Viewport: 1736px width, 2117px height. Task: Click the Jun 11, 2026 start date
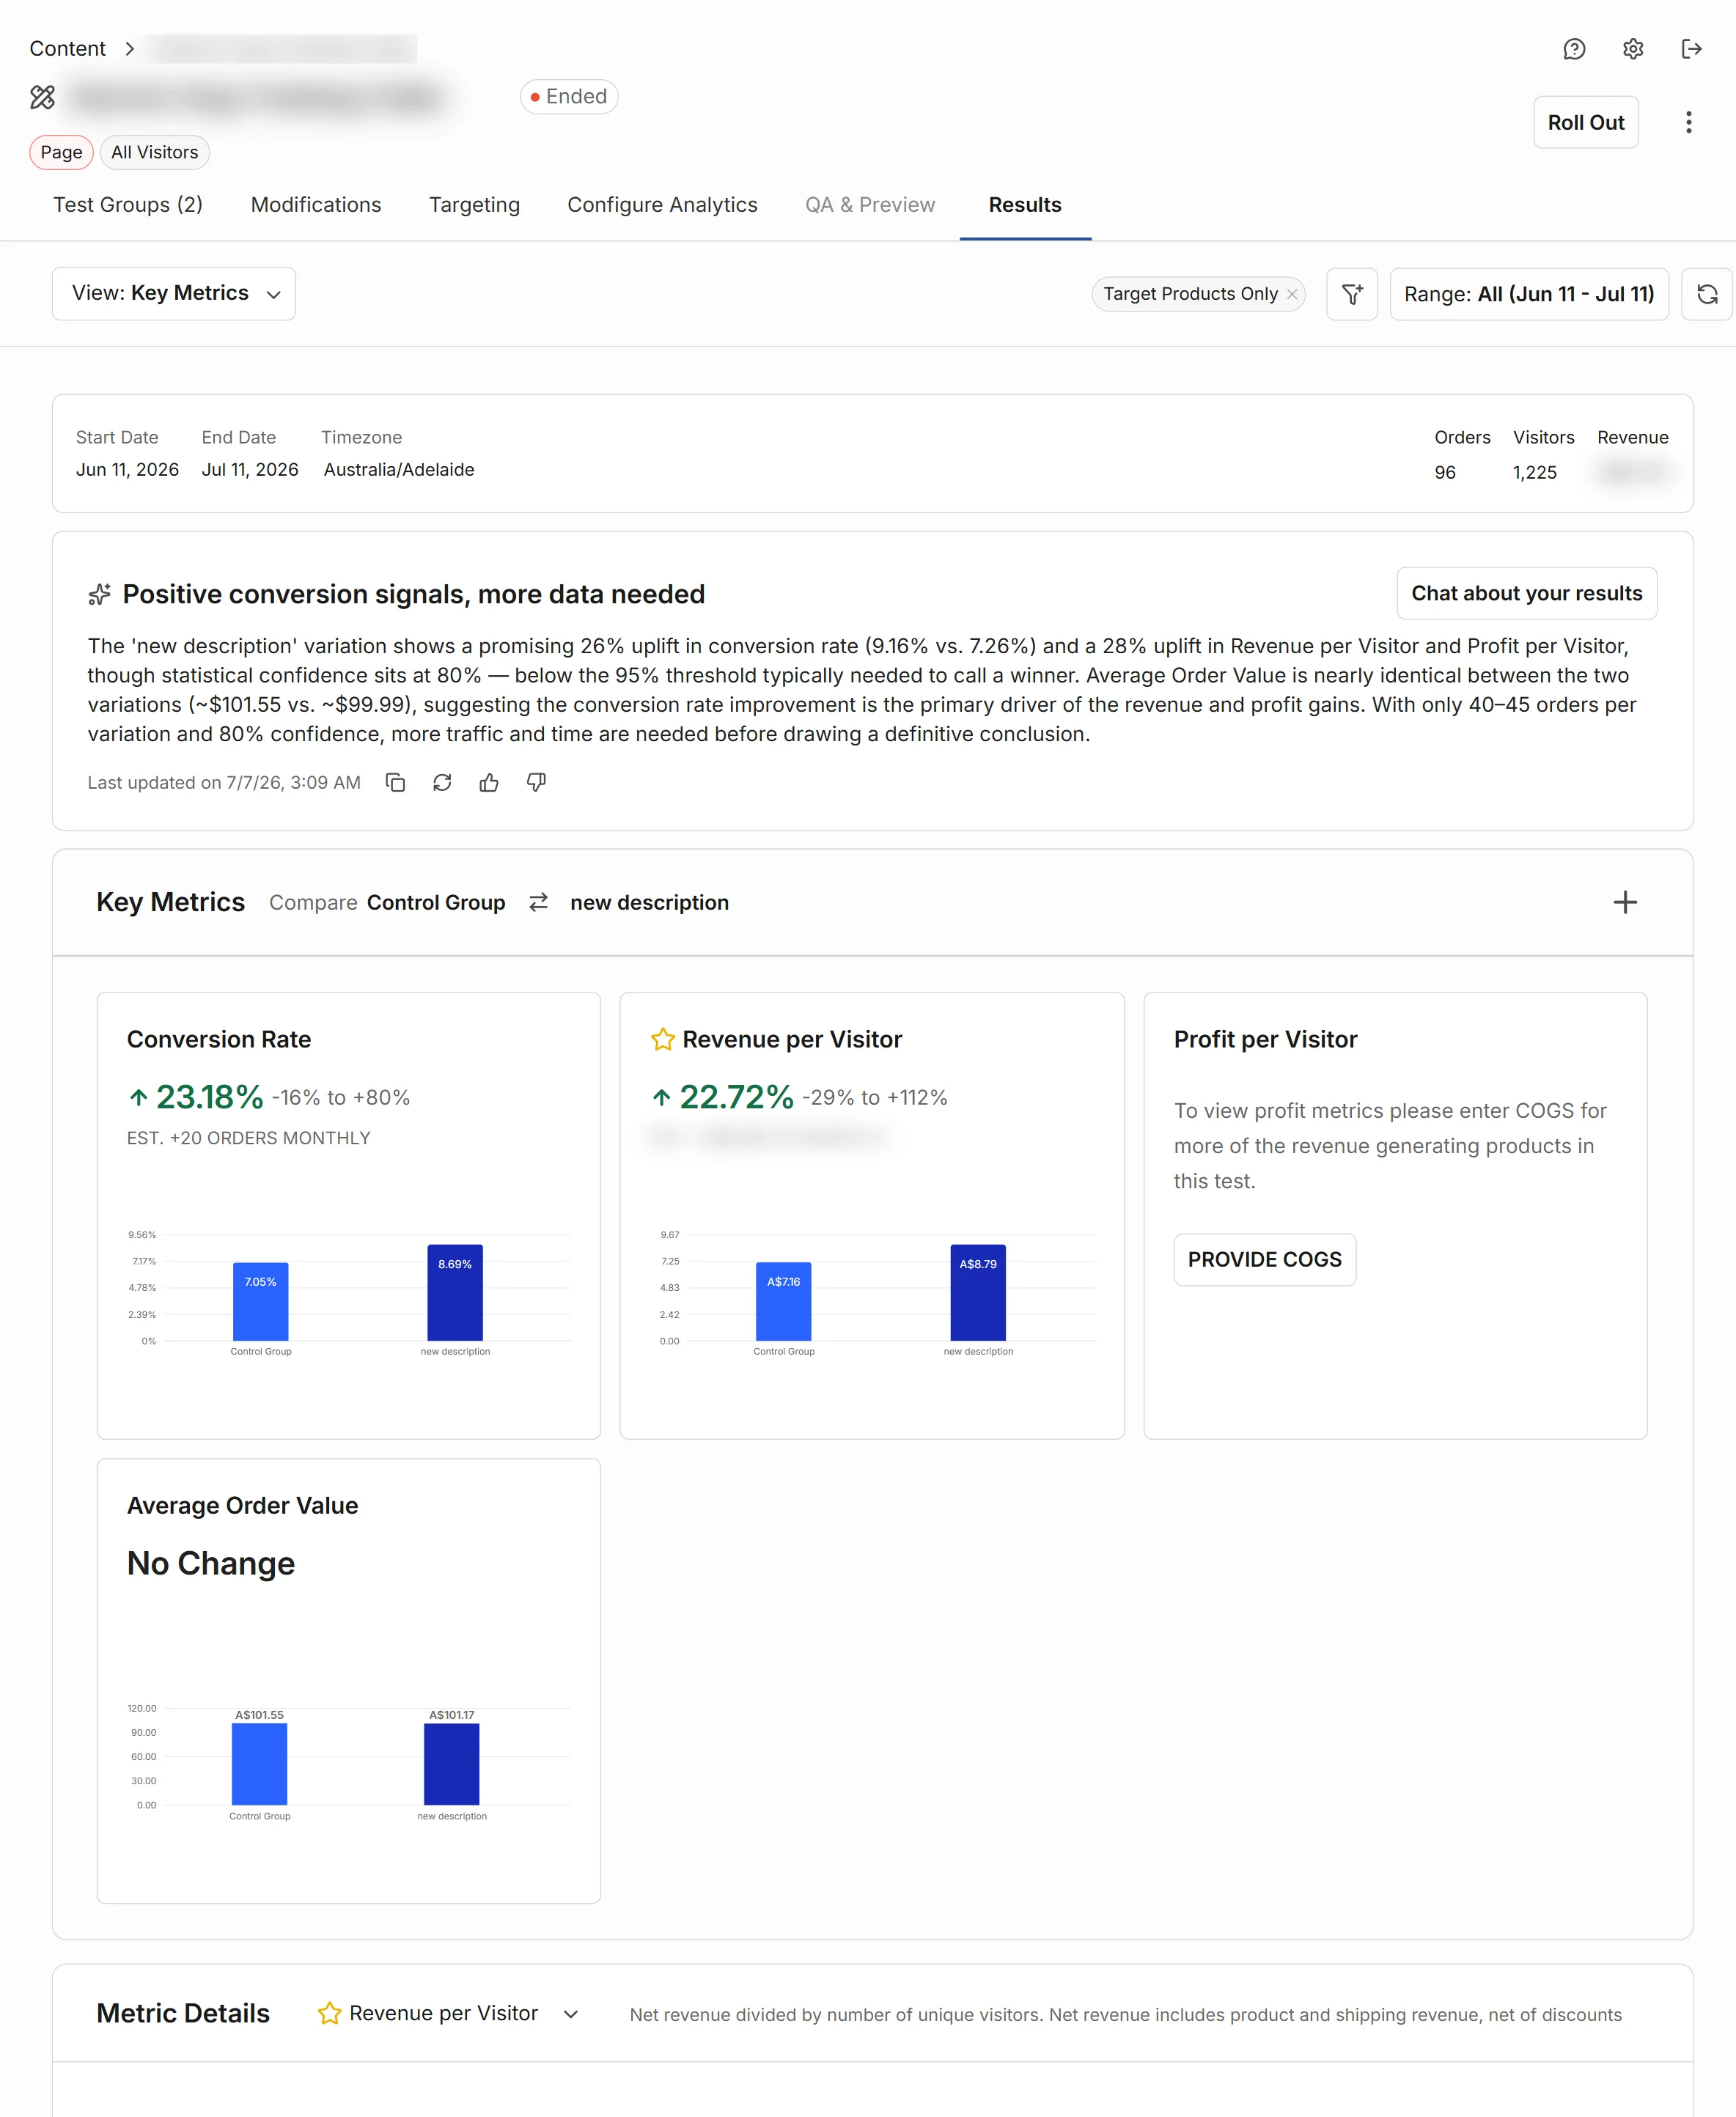127,469
